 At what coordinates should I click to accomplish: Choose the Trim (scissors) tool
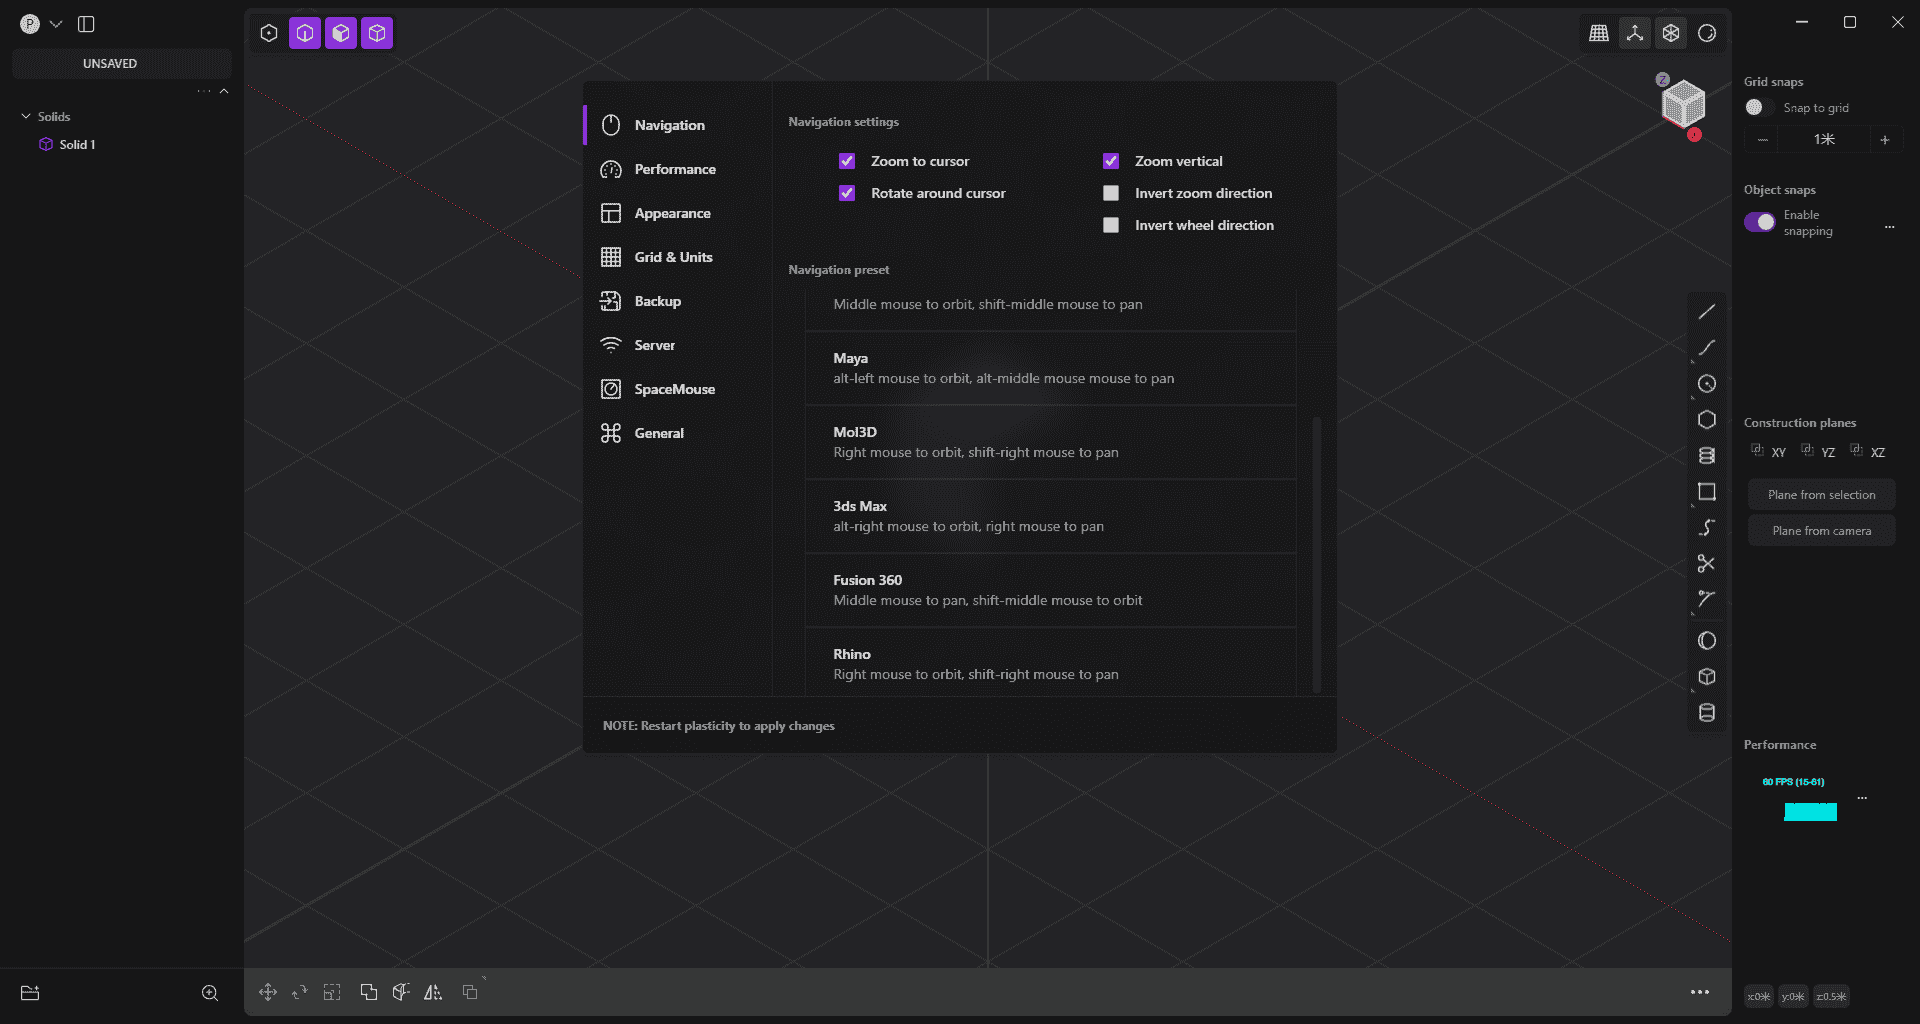click(x=1706, y=563)
